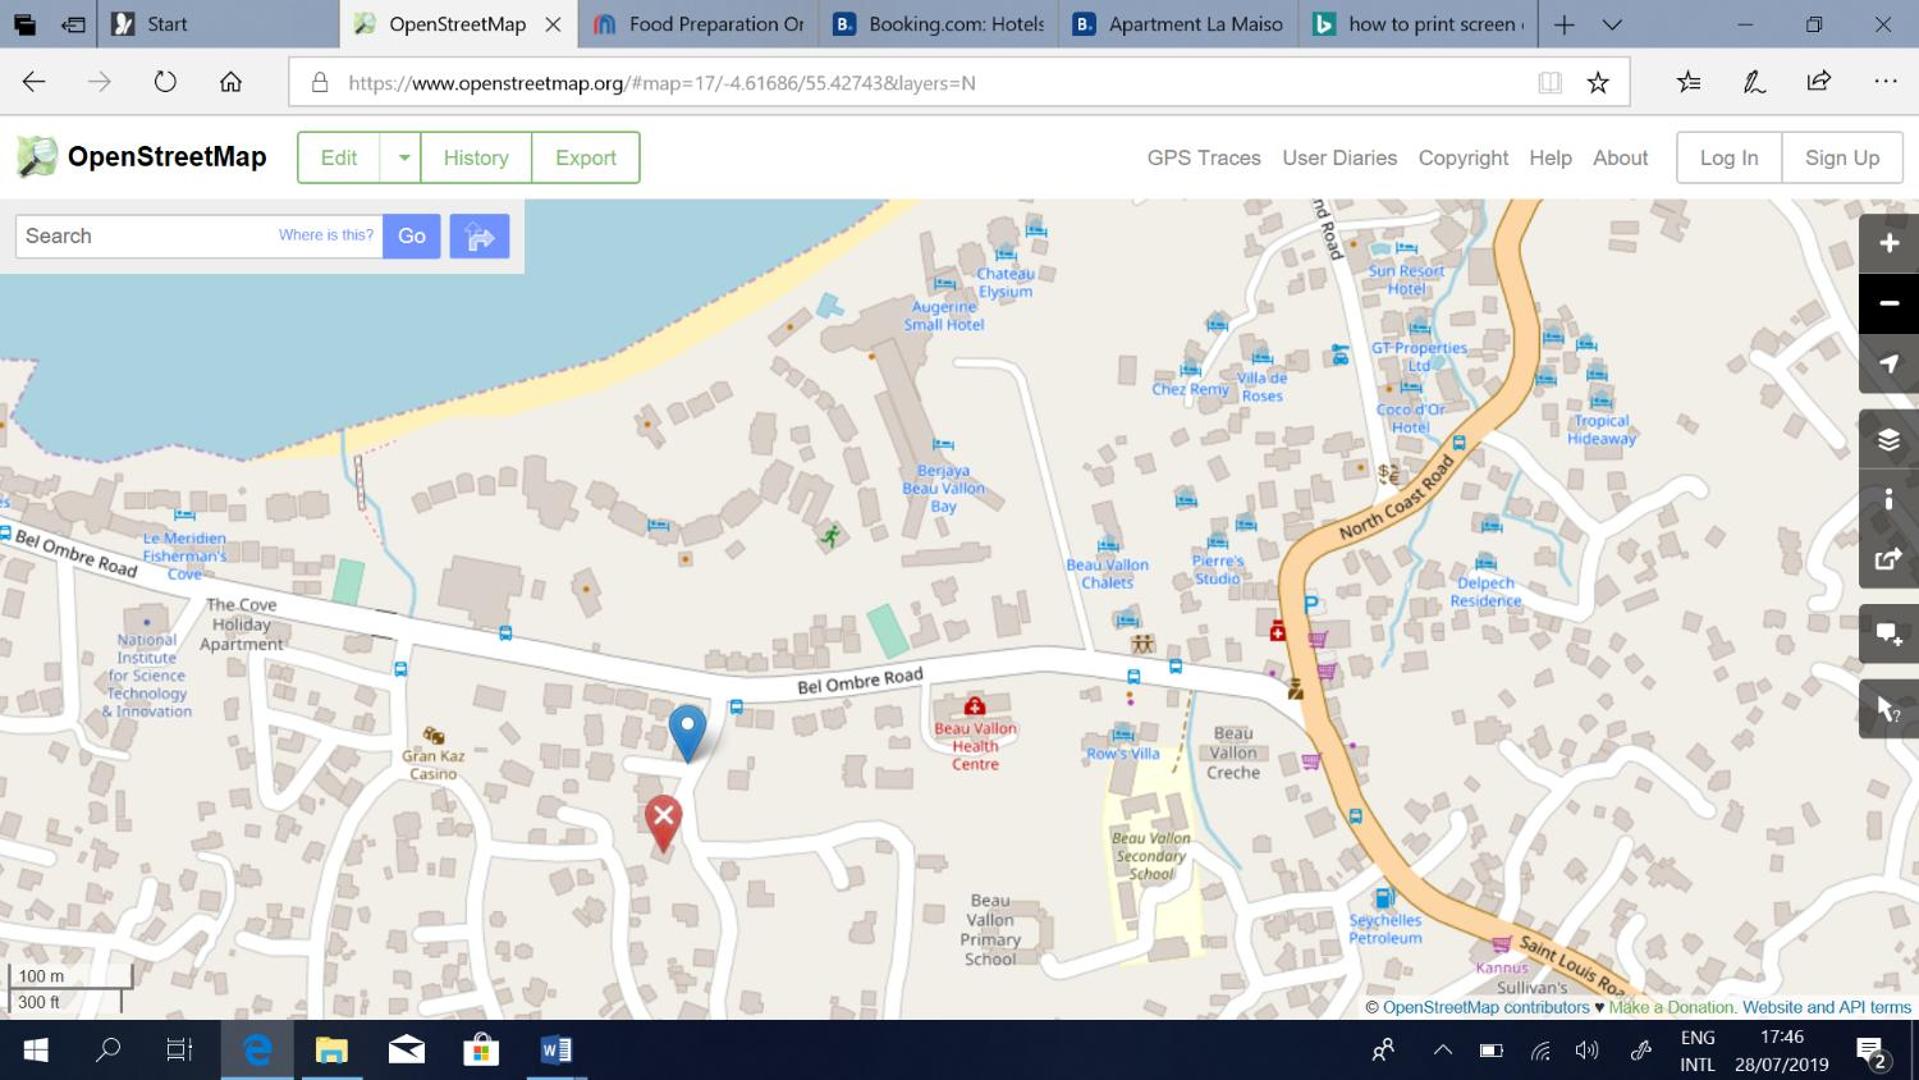The height and width of the screenshot is (1080, 1919).
Task: Share this page from browser
Action: pyautogui.click(x=1819, y=82)
